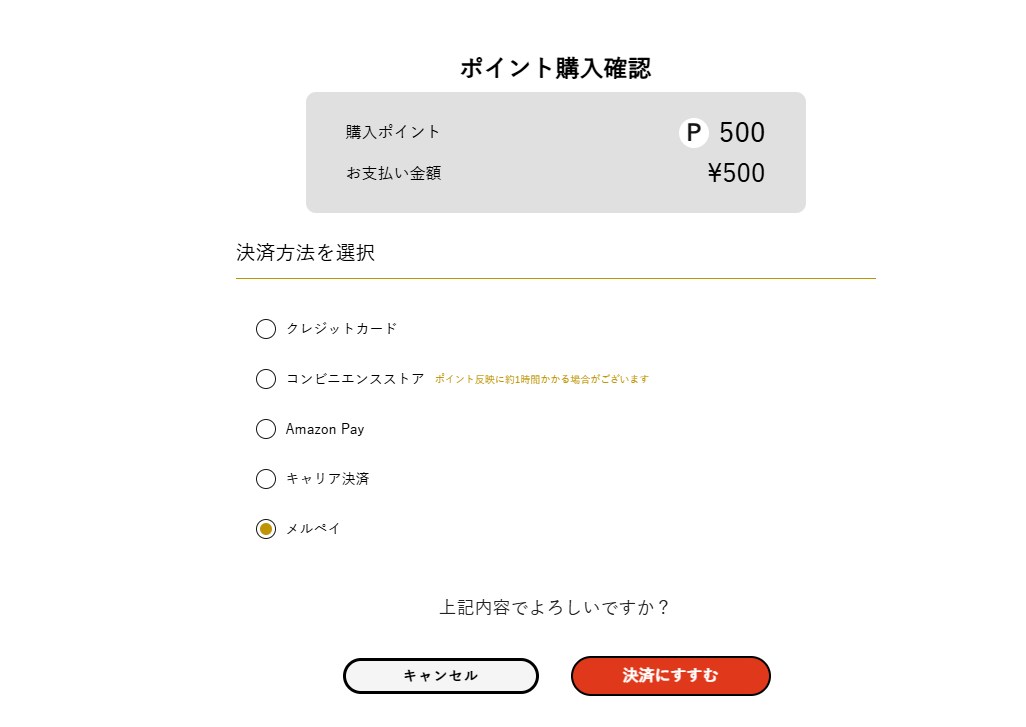Click the Amazon Pay label text
The image size is (1026, 727).
tap(325, 429)
